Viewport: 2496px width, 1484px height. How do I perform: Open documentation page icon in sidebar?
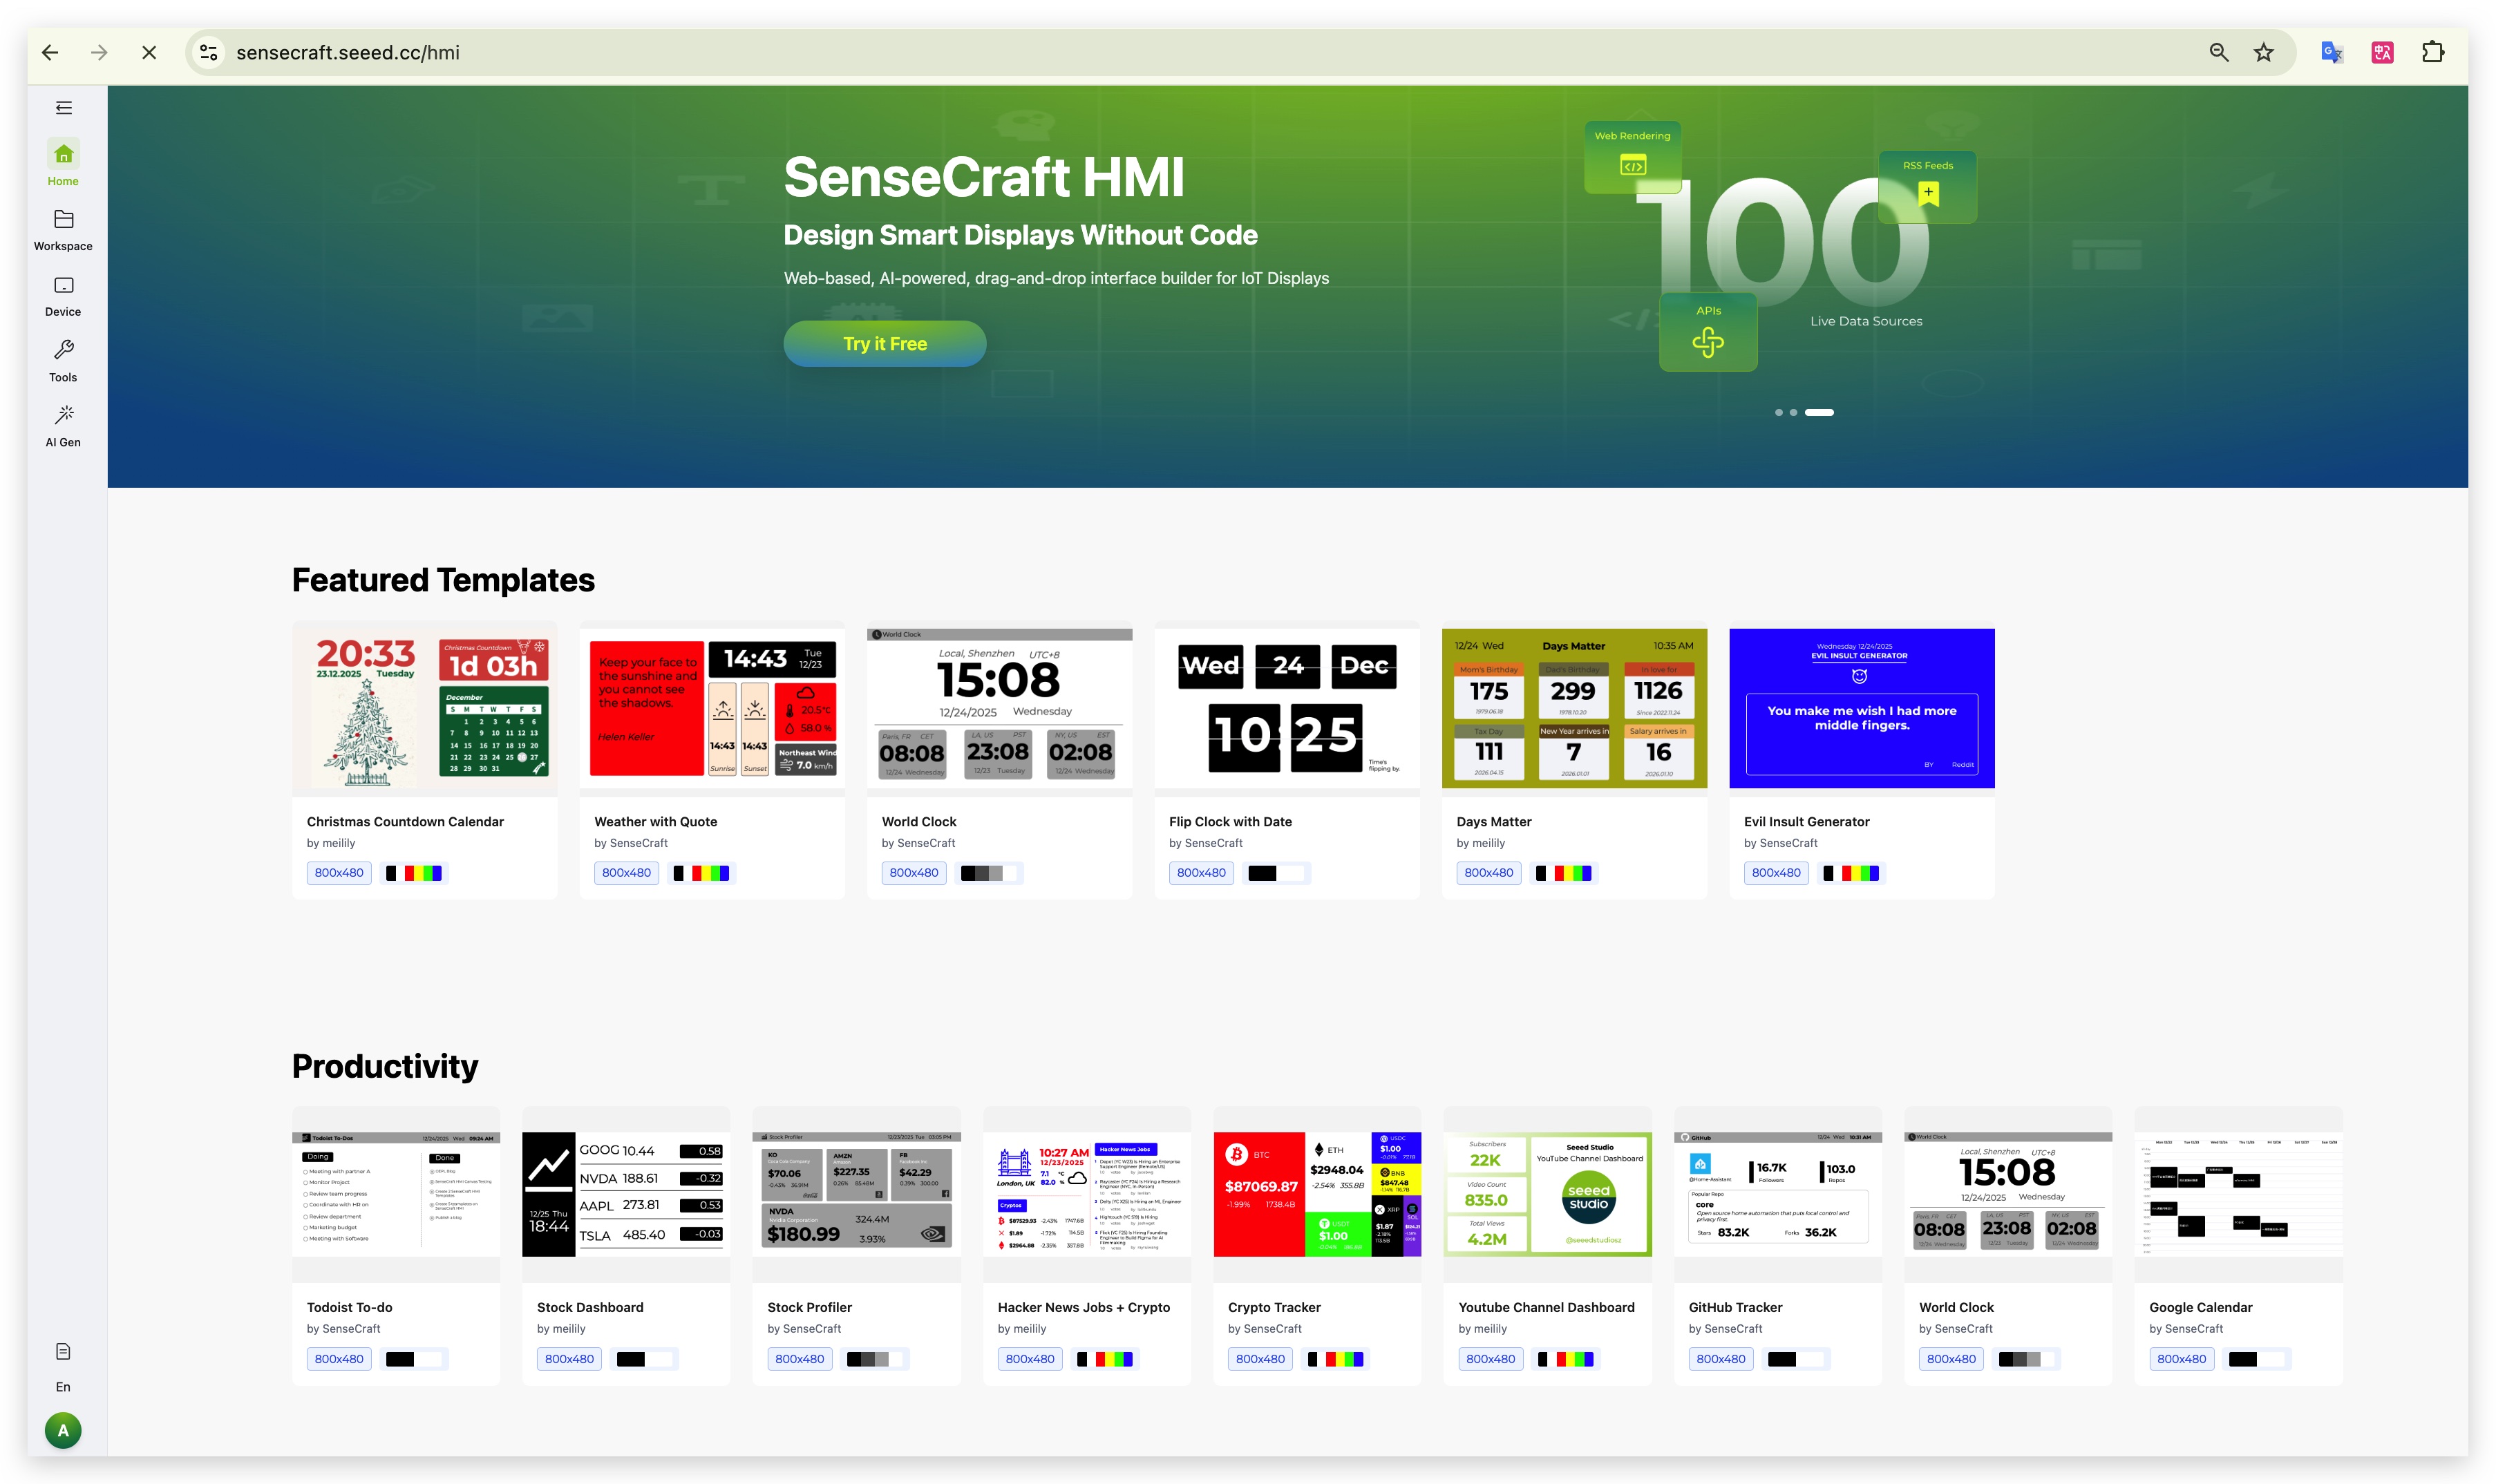pyautogui.click(x=63, y=1352)
